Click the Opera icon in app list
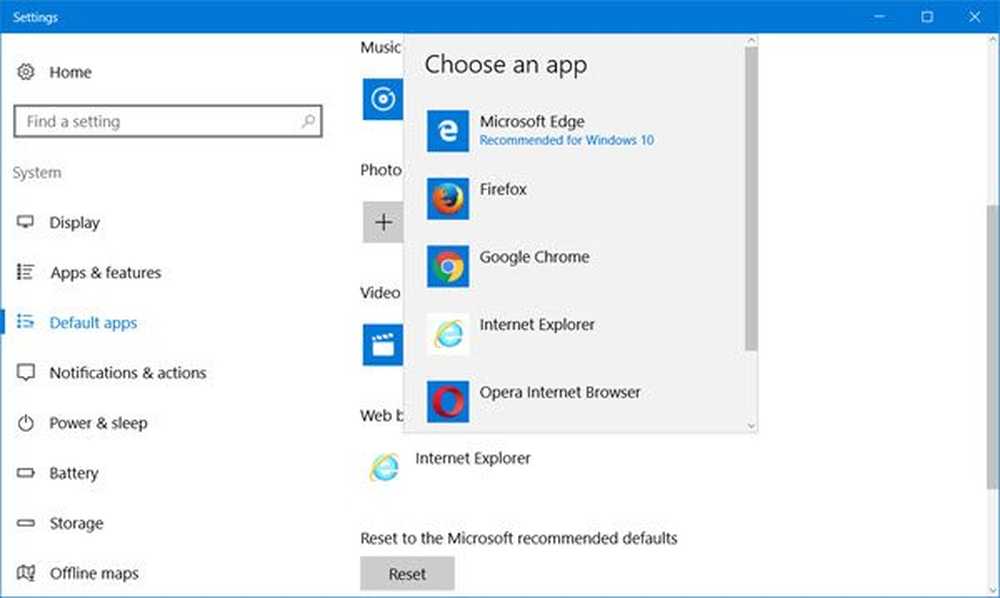The height and width of the screenshot is (598, 1000). tap(448, 402)
